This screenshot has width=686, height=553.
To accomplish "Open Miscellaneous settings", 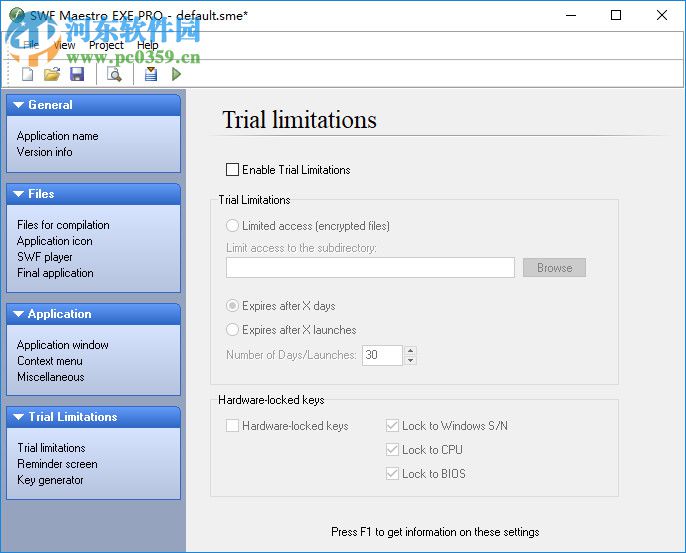I will tap(51, 377).
